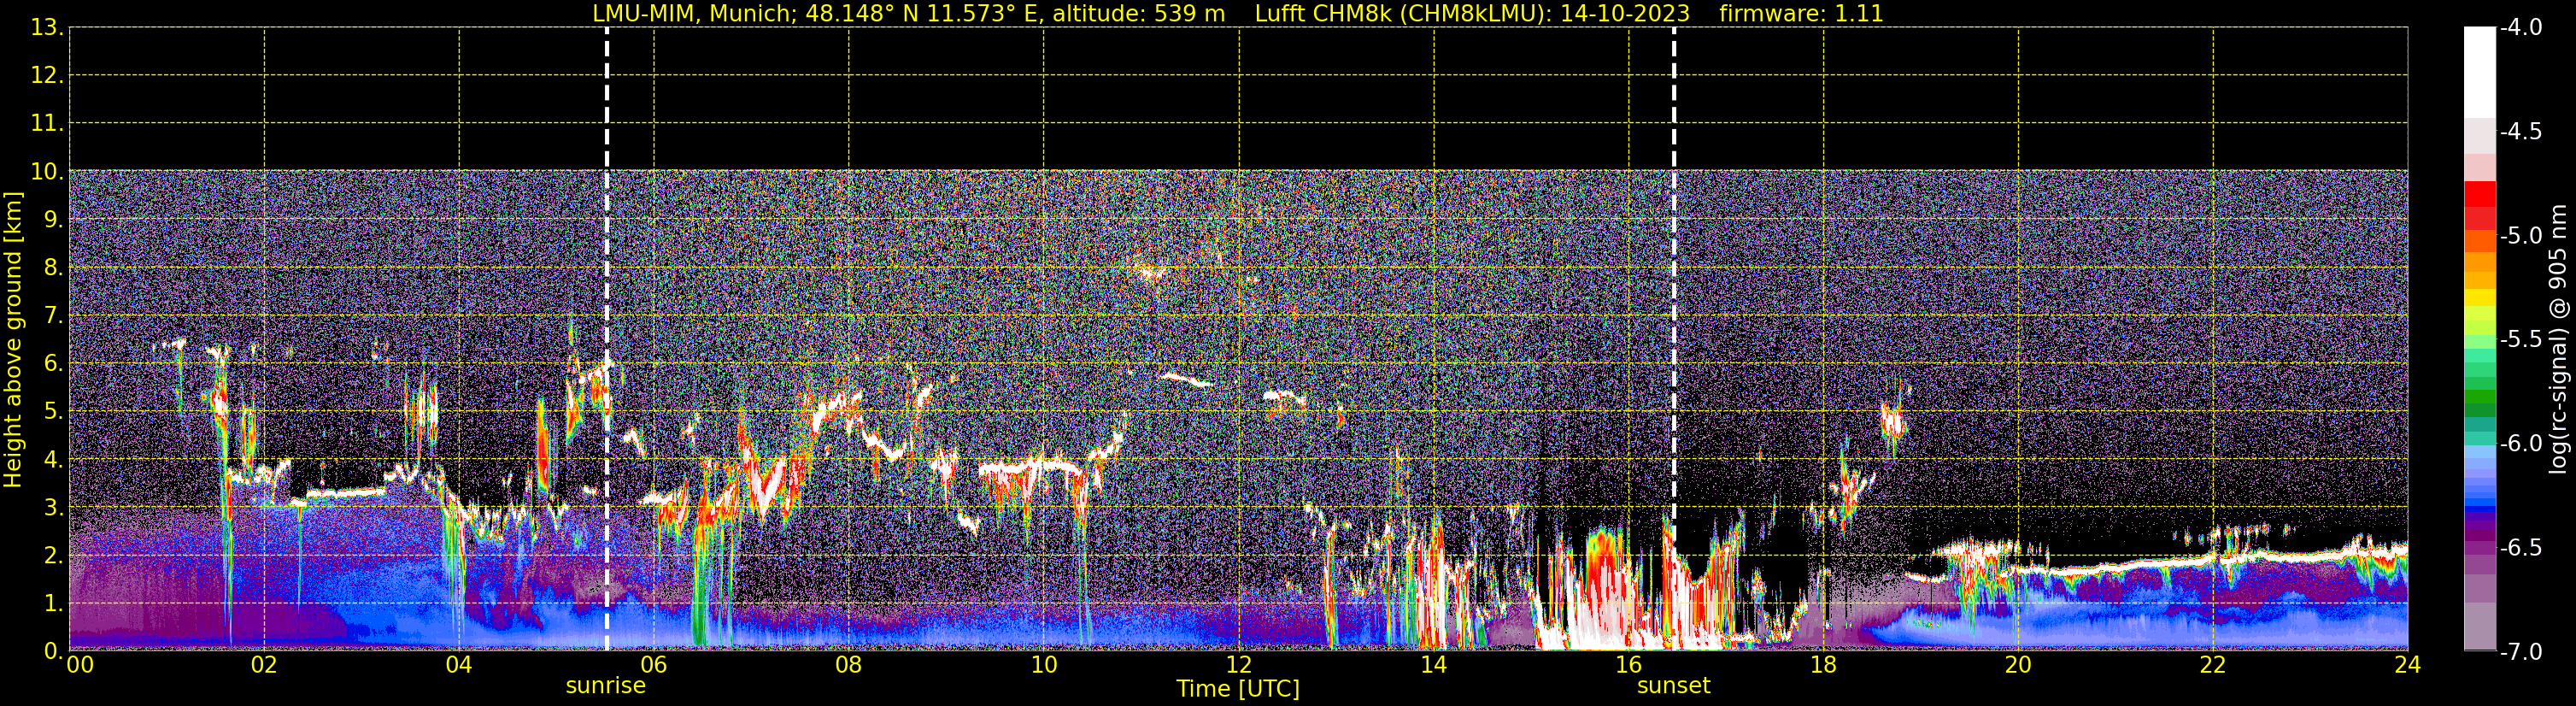This screenshot has width=2576, height=706.
Task: Click the sunset label below the time axis
Action: click(x=1673, y=686)
